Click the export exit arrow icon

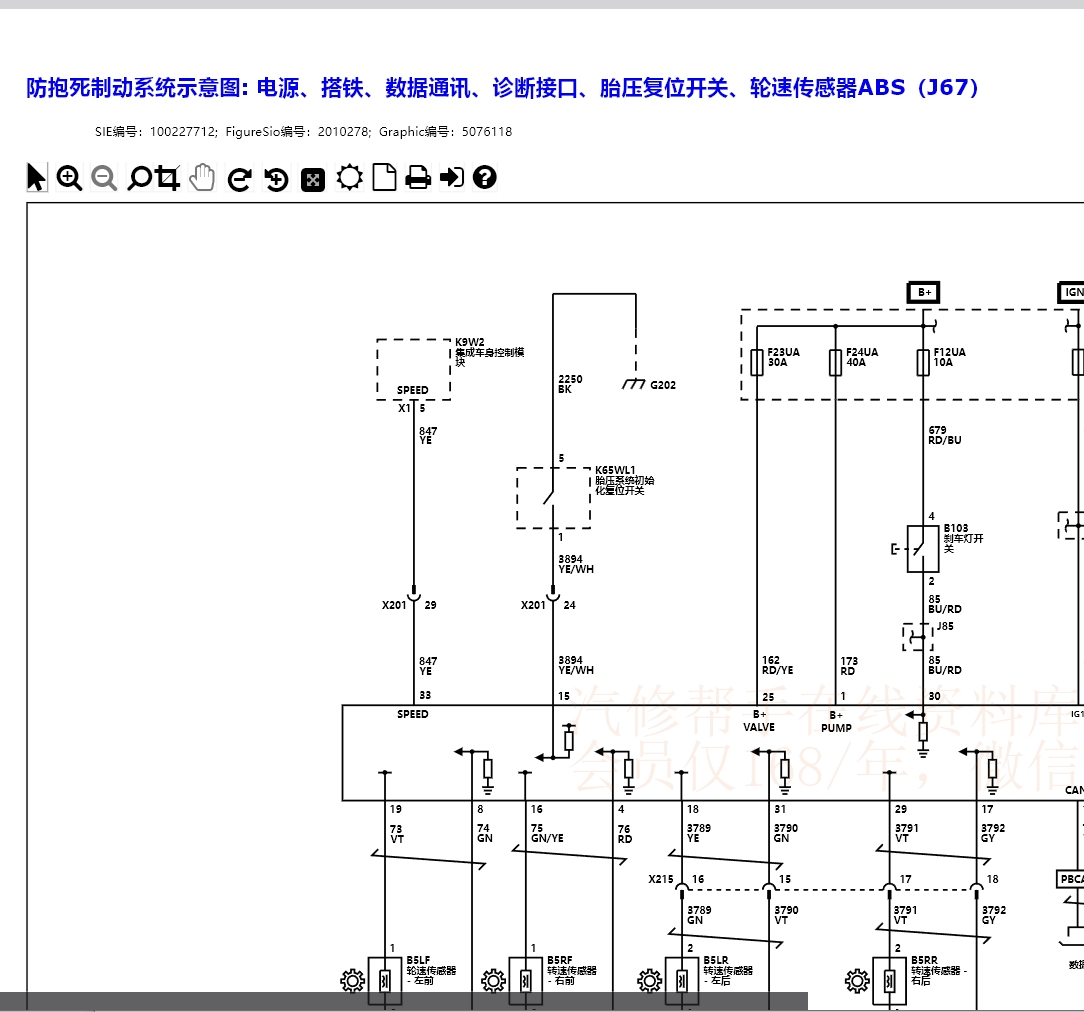pyautogui.click(x=452, y=177)
